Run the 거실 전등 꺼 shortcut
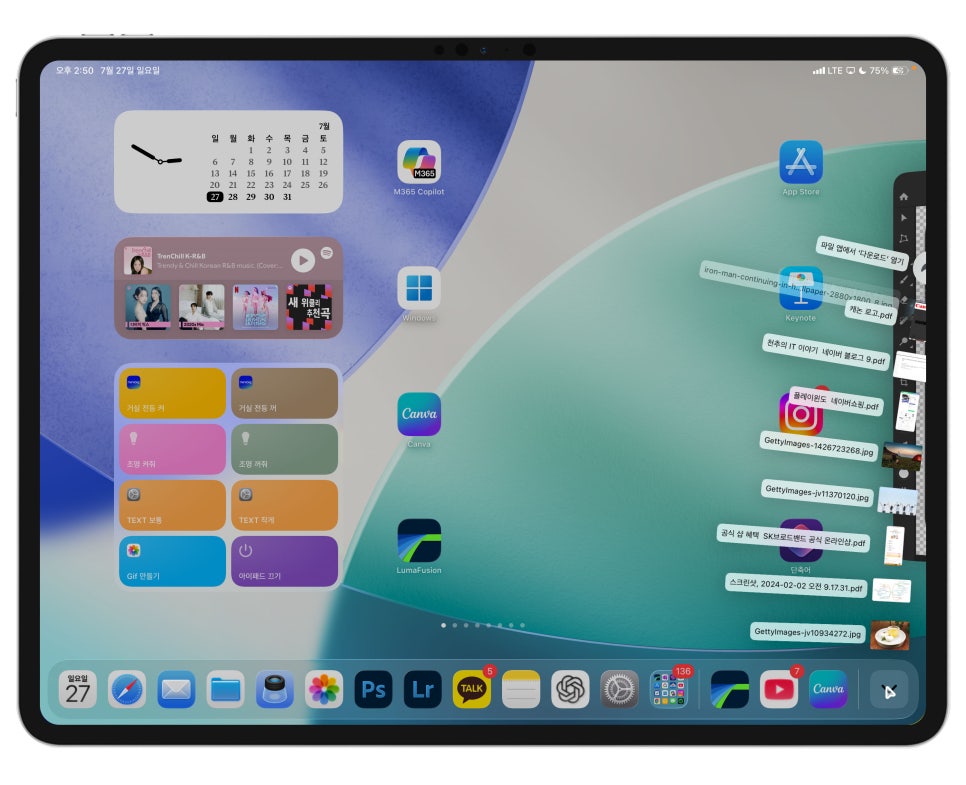This screenshot has height=785, width=966. coord(285,393)
